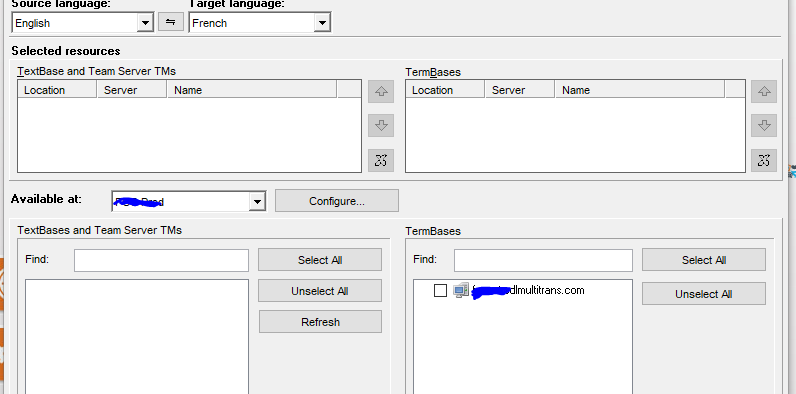Sort TextBase resources by Location column

[x=57, y=90]
